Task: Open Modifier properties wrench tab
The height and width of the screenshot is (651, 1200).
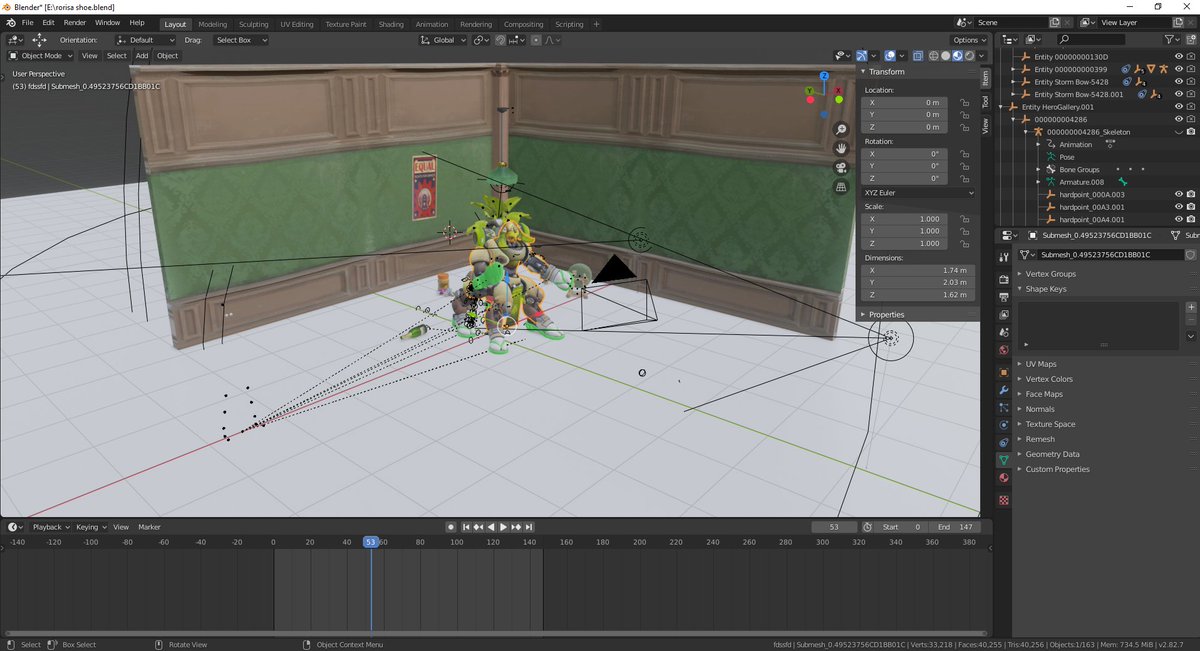Action: tap(1004, 390)
